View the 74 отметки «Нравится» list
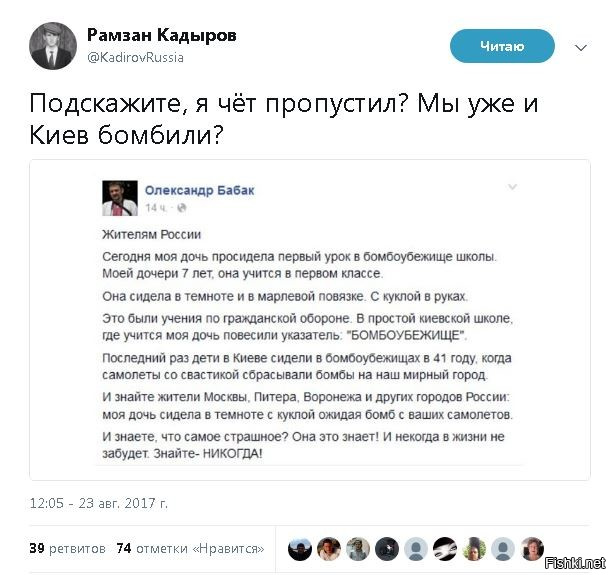Viewport: 611px width, 575px height. coord(190,549)
